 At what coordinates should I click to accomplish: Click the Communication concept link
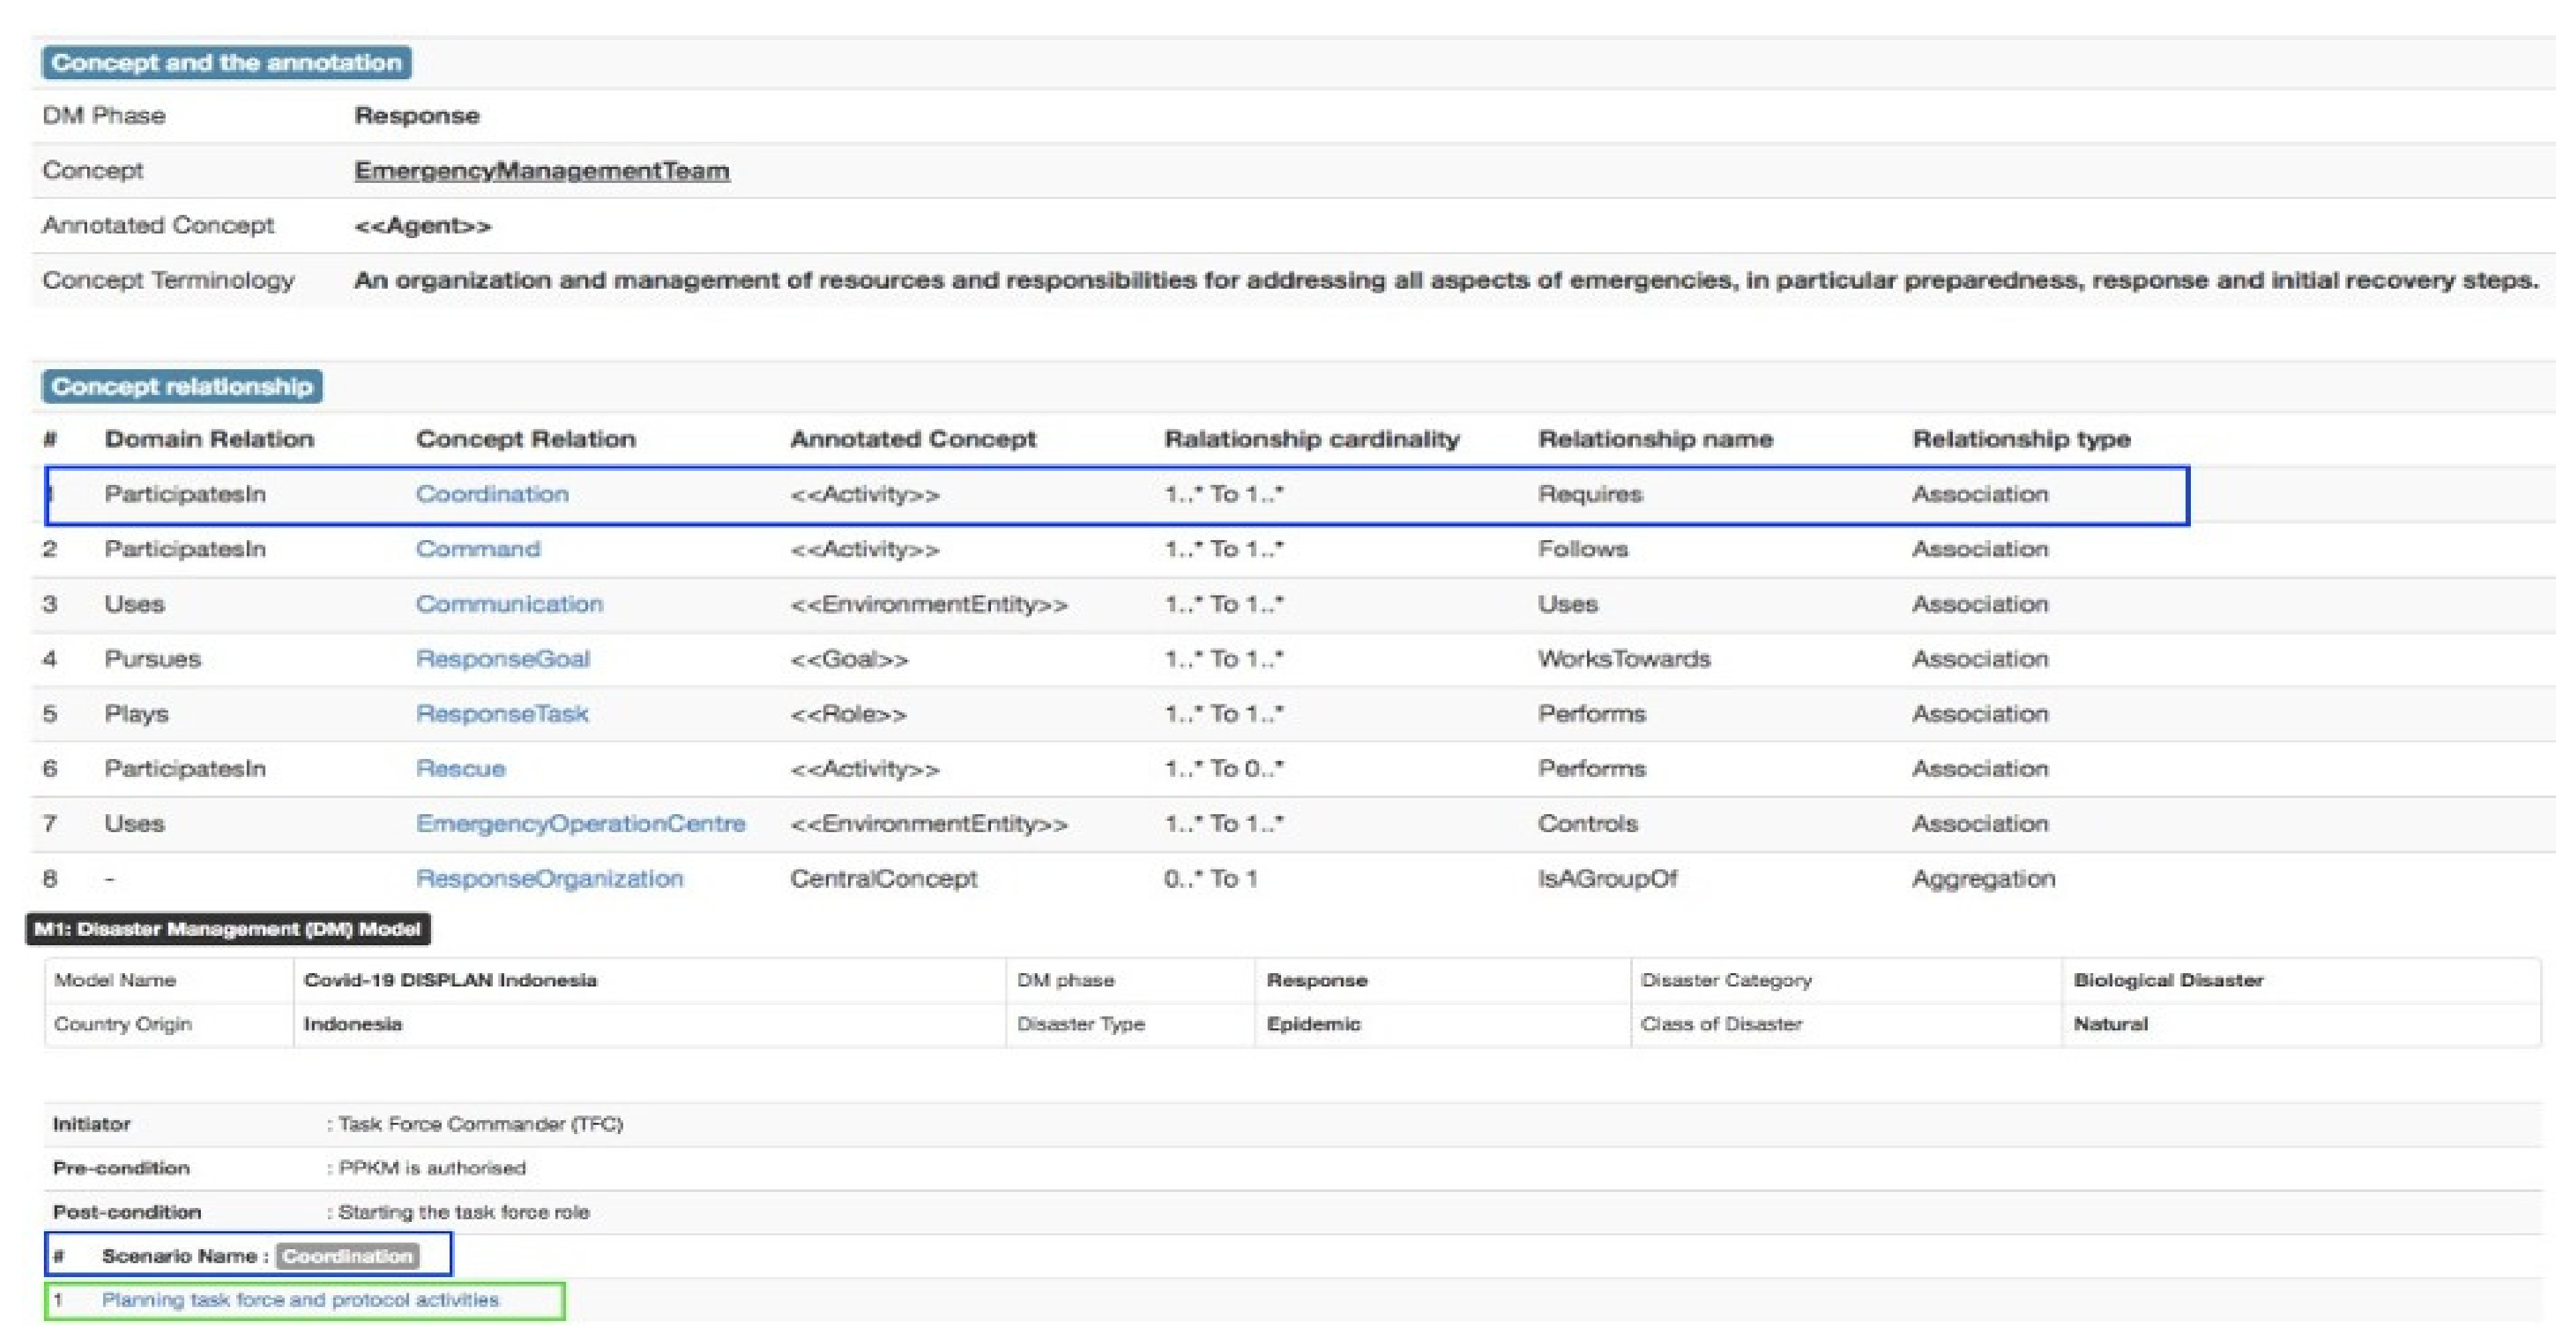tap(509, 604)
